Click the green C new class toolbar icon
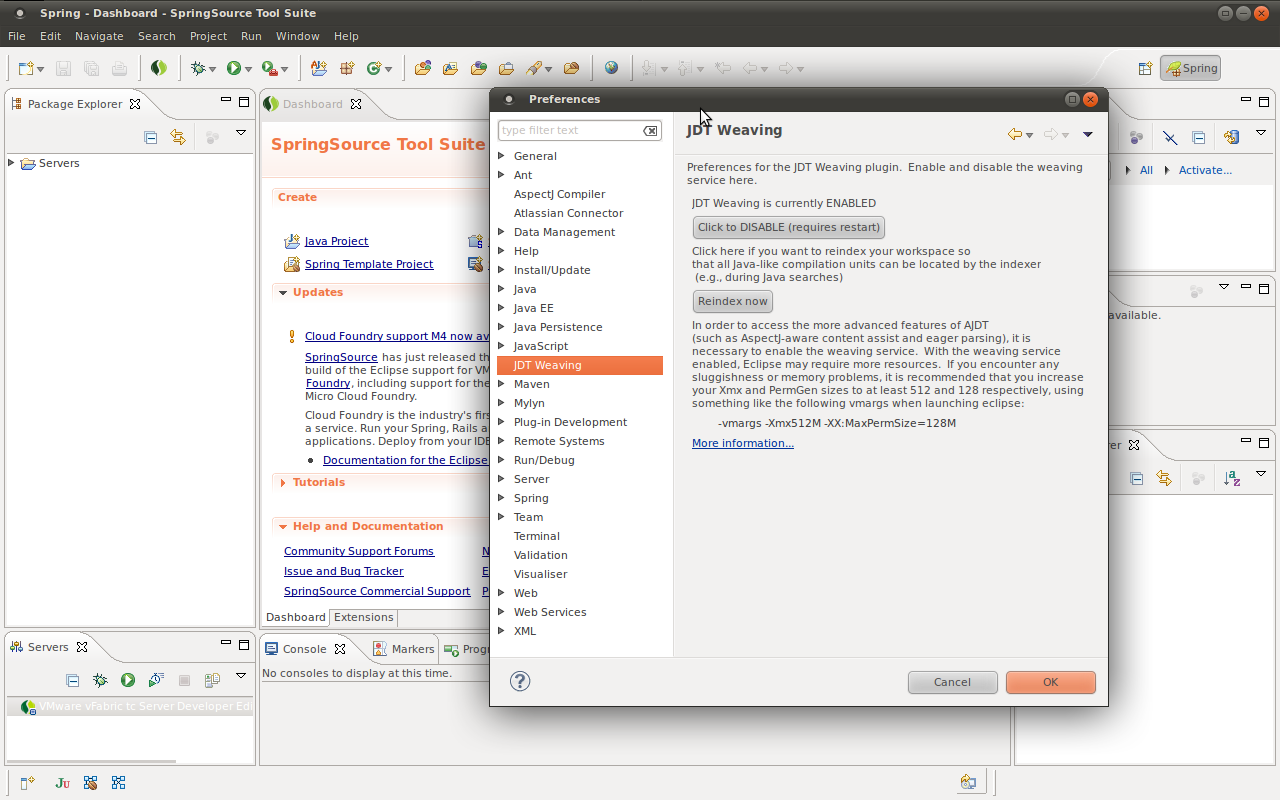The height and width of the screenshot is (800, 1280). (x=374, y=68)
